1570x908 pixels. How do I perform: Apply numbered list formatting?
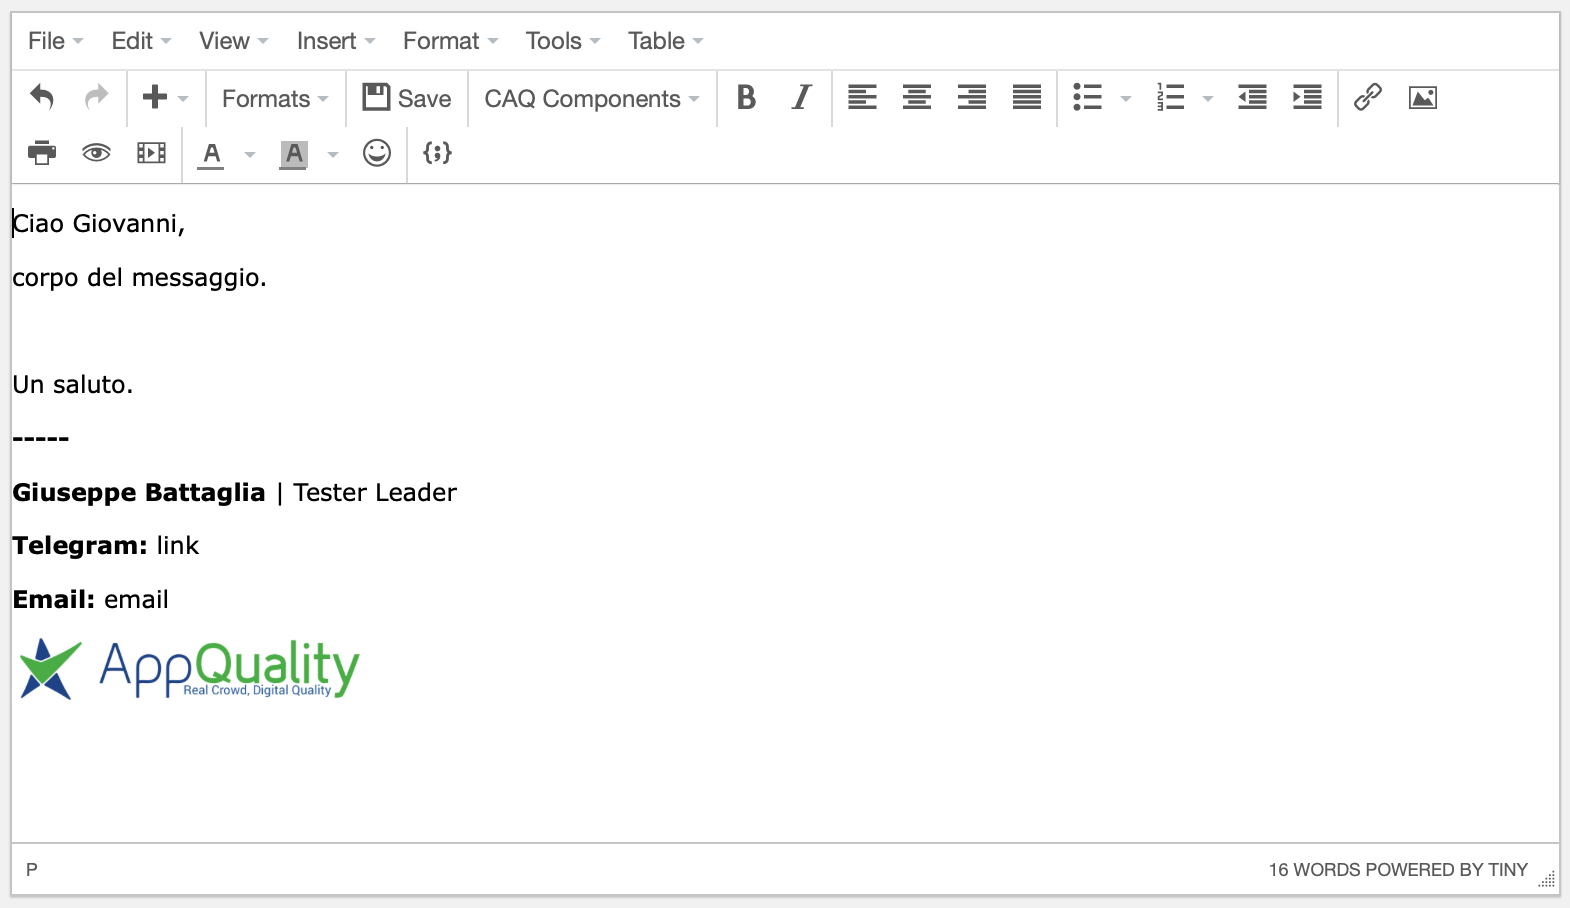tap(1170, 97)
